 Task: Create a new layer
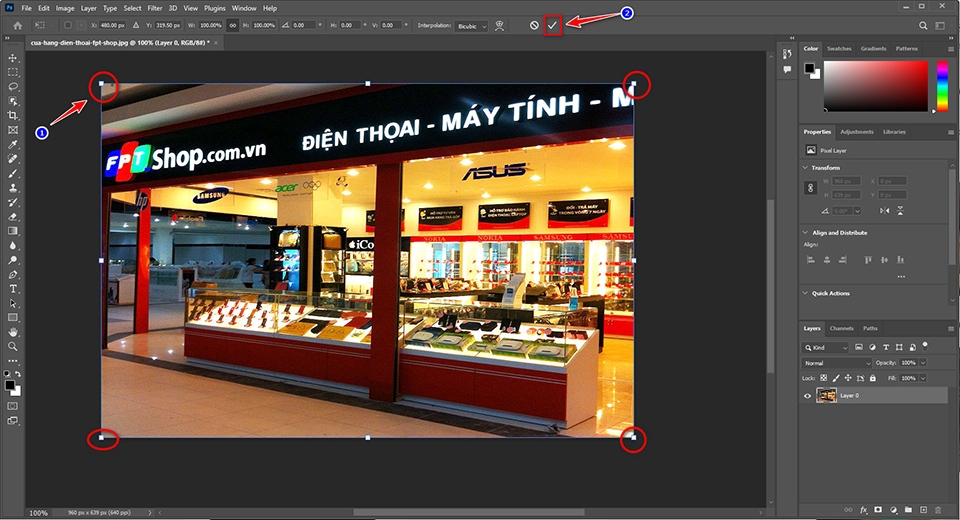point(923,510)
